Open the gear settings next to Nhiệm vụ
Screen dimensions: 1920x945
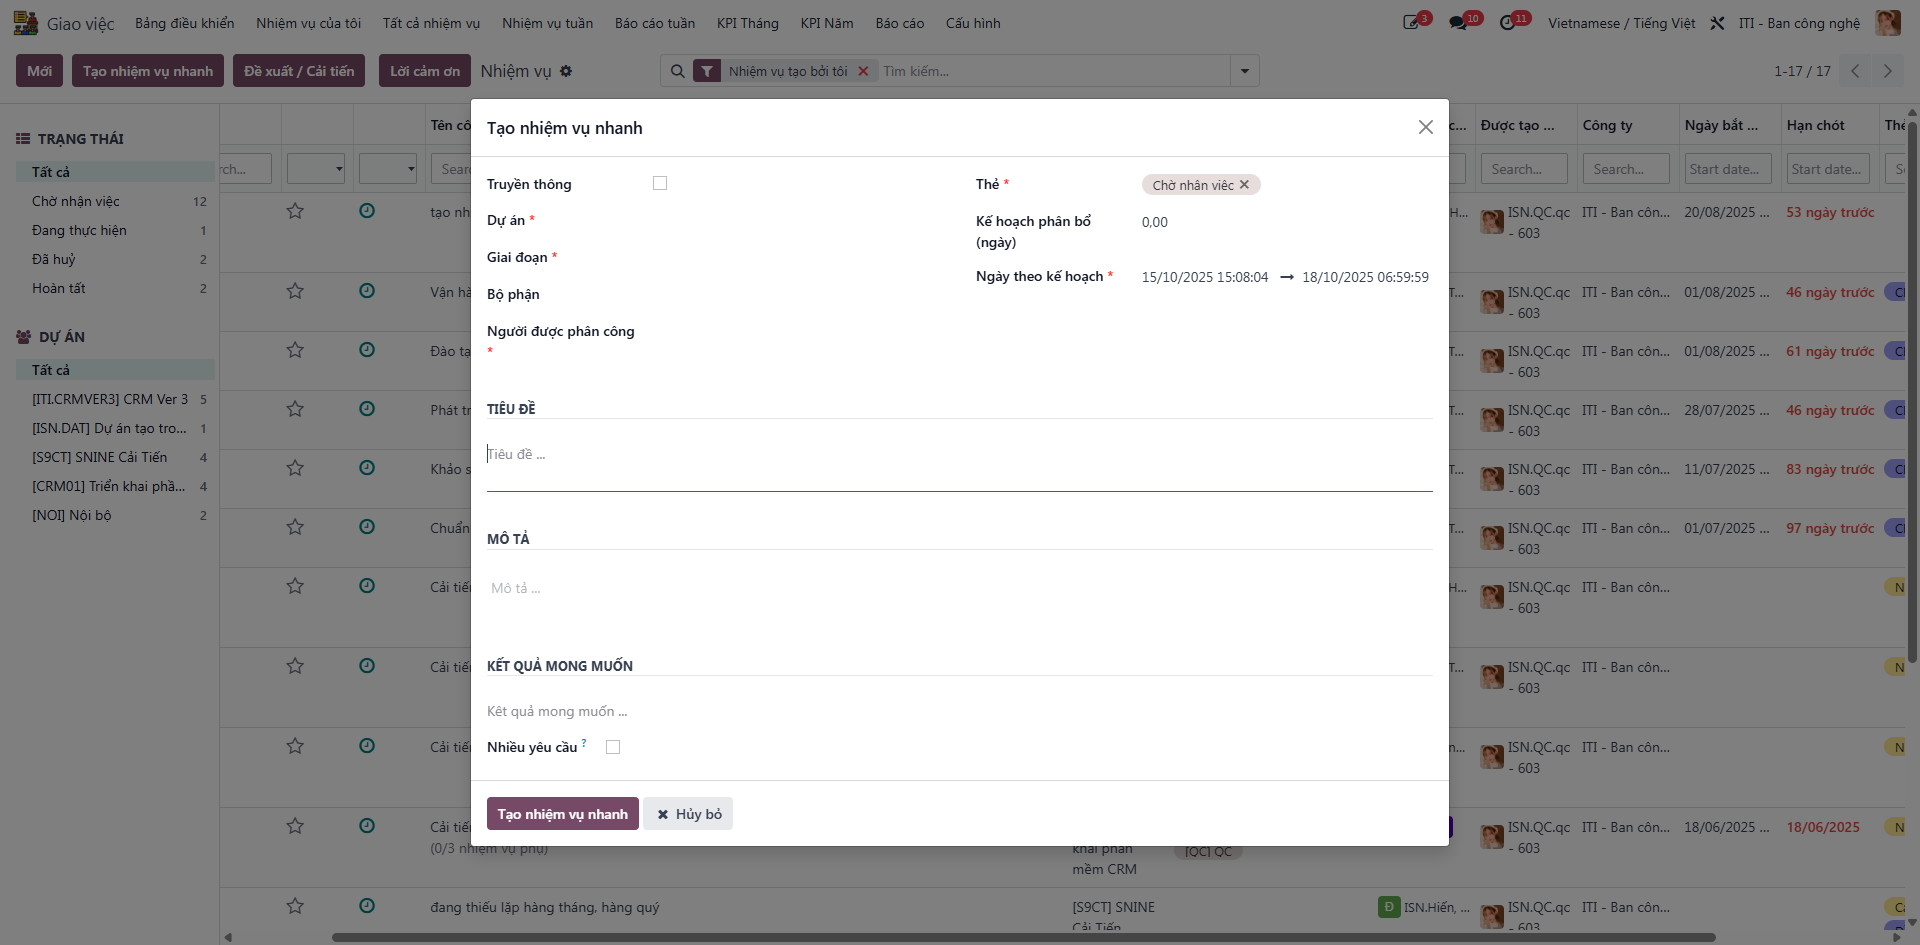[566, 71]
